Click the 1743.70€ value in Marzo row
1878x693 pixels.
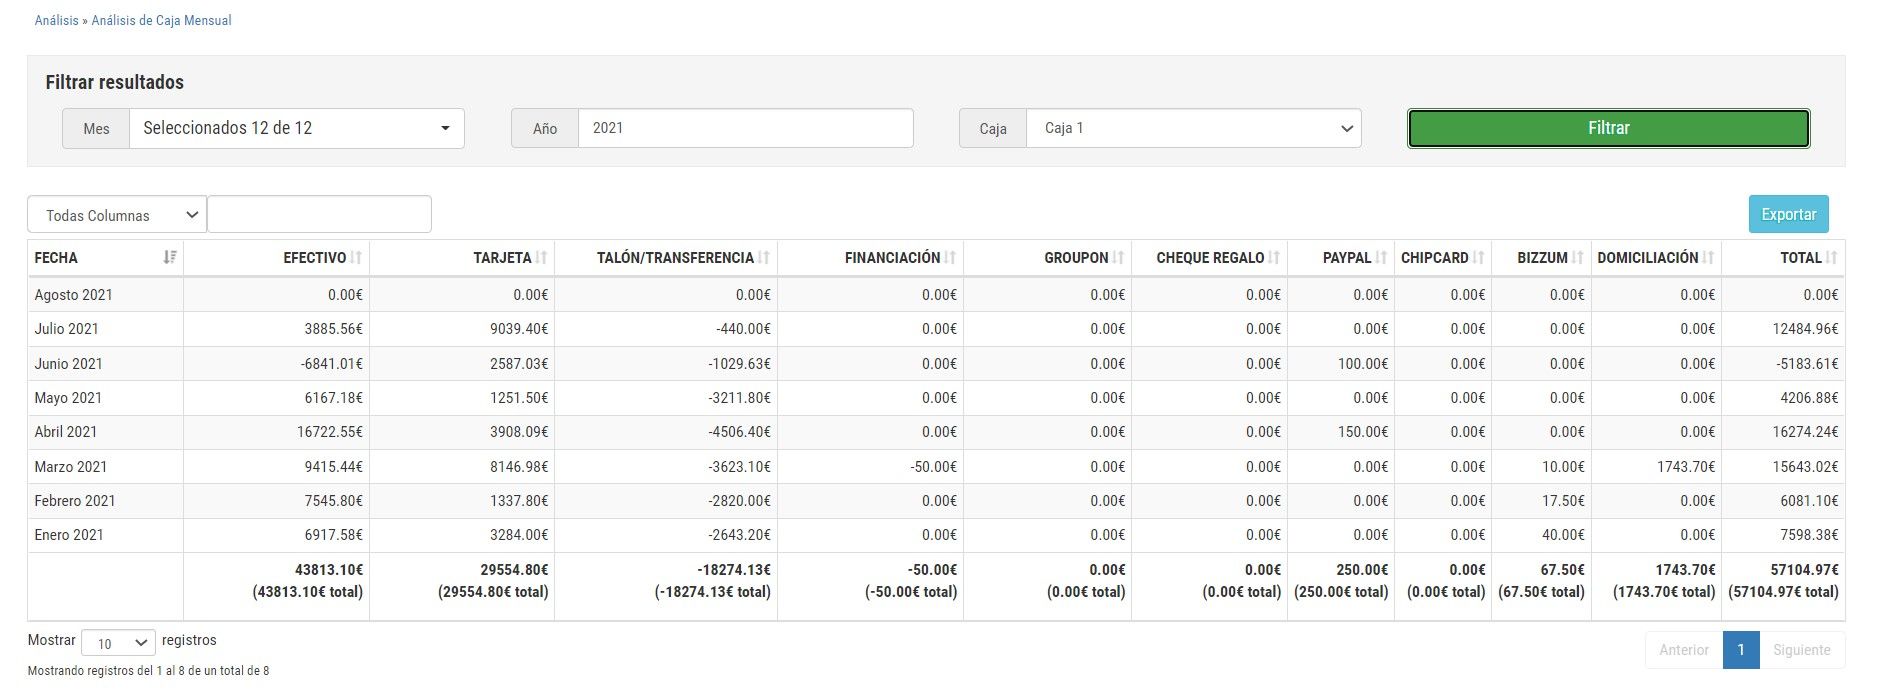pos(1686,467)
